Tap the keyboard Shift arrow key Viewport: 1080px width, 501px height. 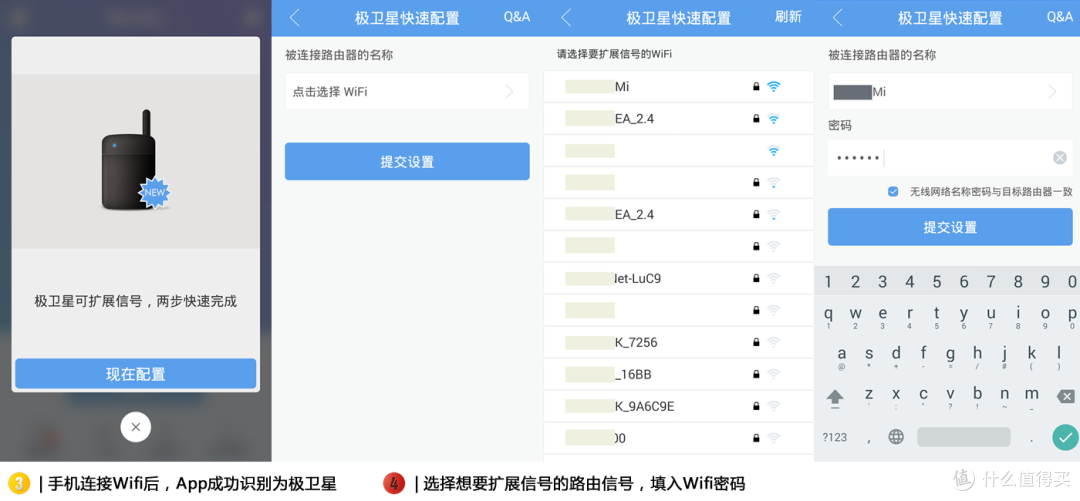tap(835, 397)
